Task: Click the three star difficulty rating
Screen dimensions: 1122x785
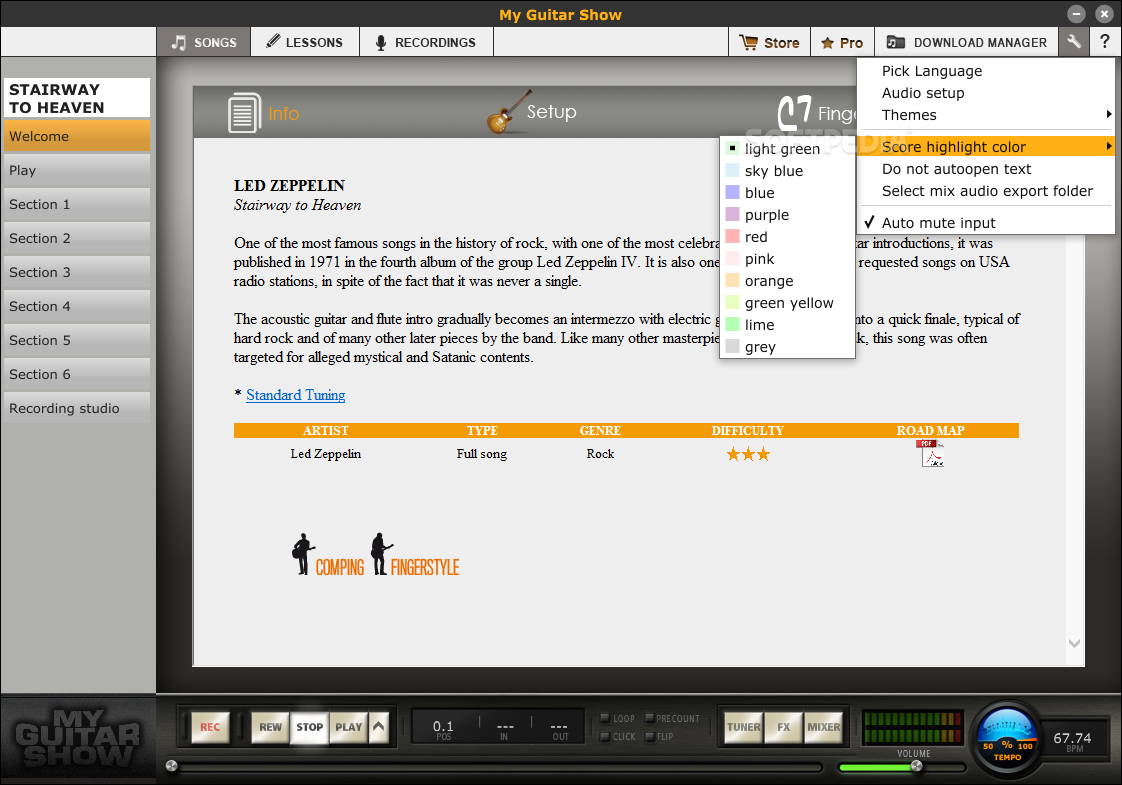Action: click(748, 454)
